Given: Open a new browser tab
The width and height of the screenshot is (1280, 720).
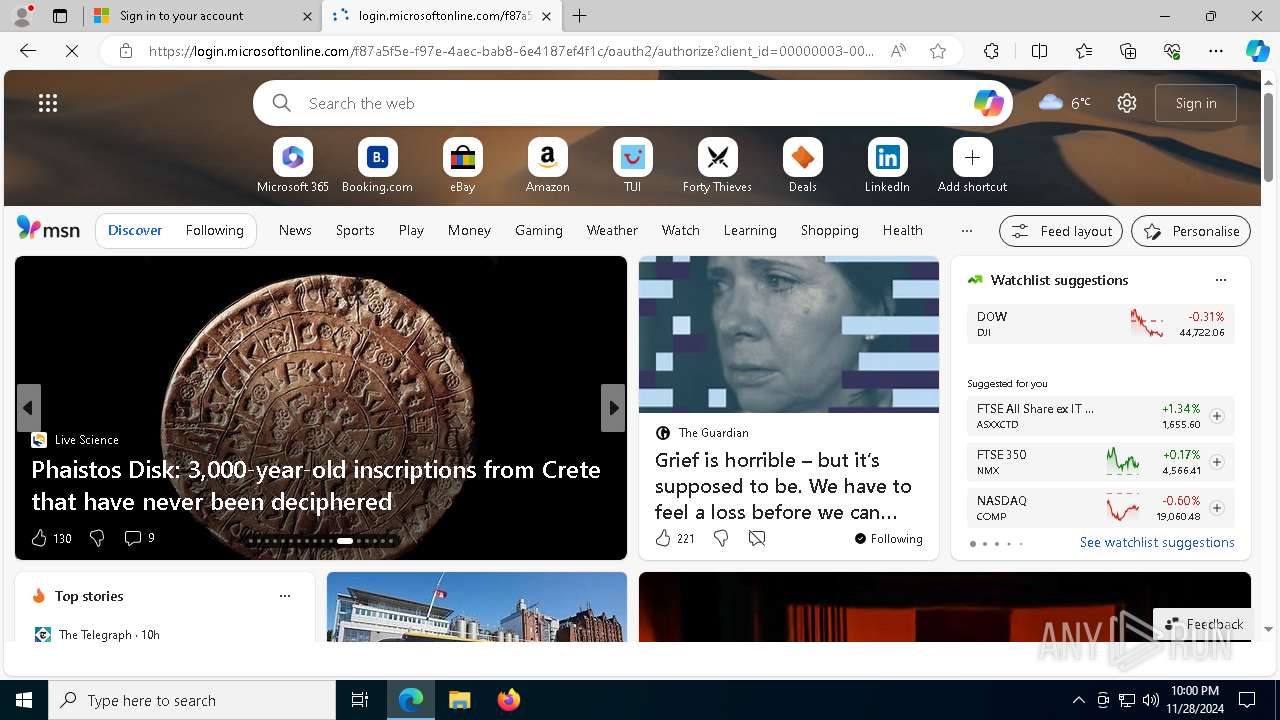Looking at the screenshot, I should 580,16.
